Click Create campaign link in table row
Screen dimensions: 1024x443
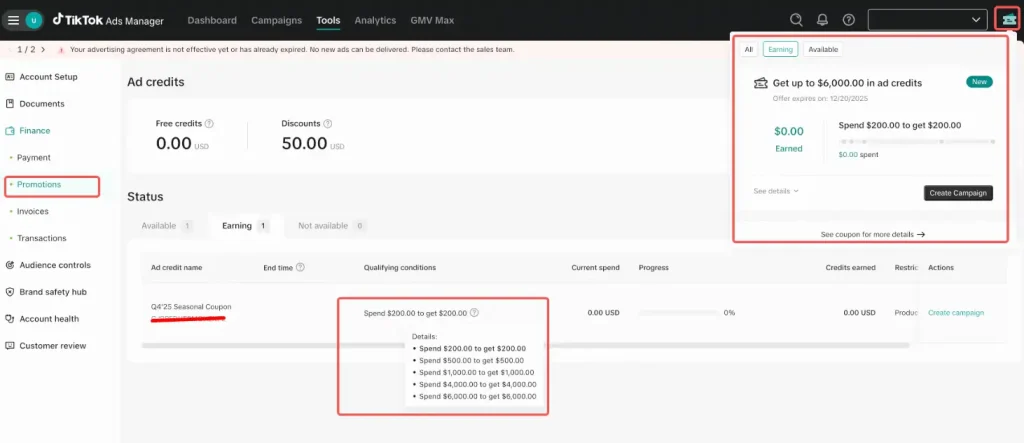click(x=956, y=312)
